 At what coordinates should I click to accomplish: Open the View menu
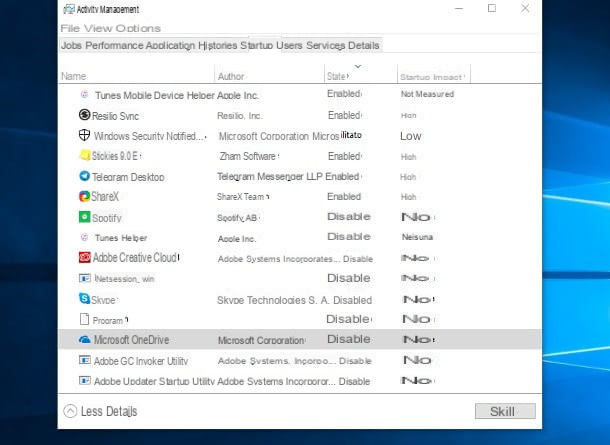[x=98, y=28]
